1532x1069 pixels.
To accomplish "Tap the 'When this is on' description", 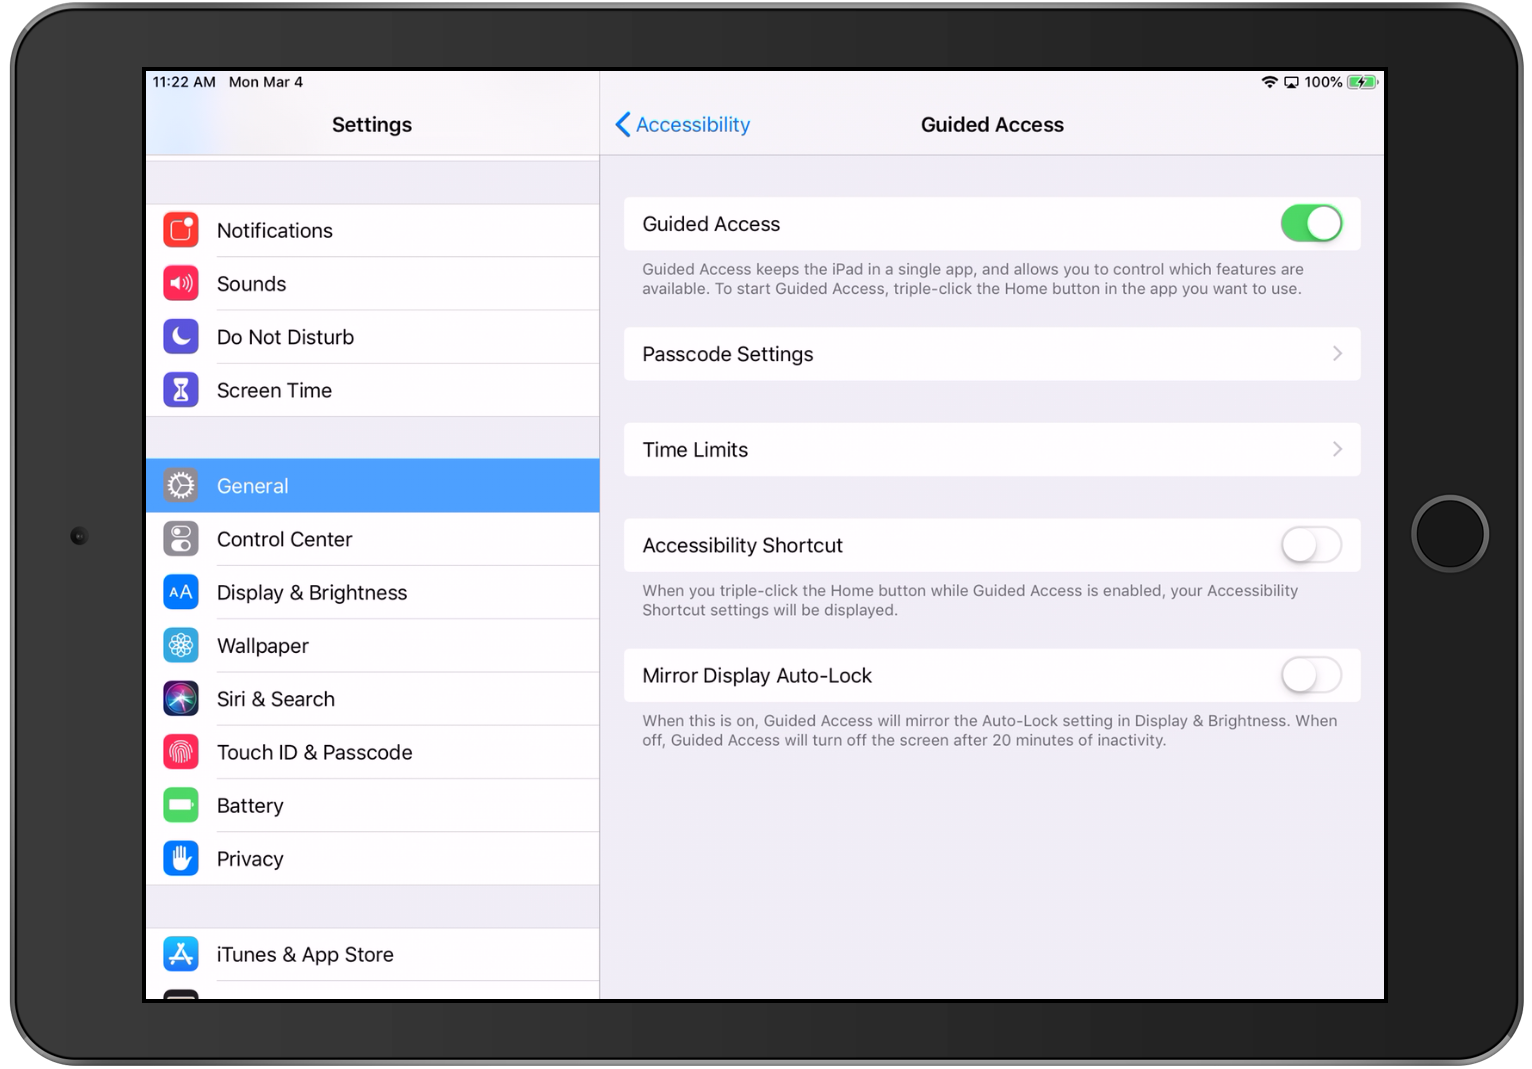I will 990,730.
